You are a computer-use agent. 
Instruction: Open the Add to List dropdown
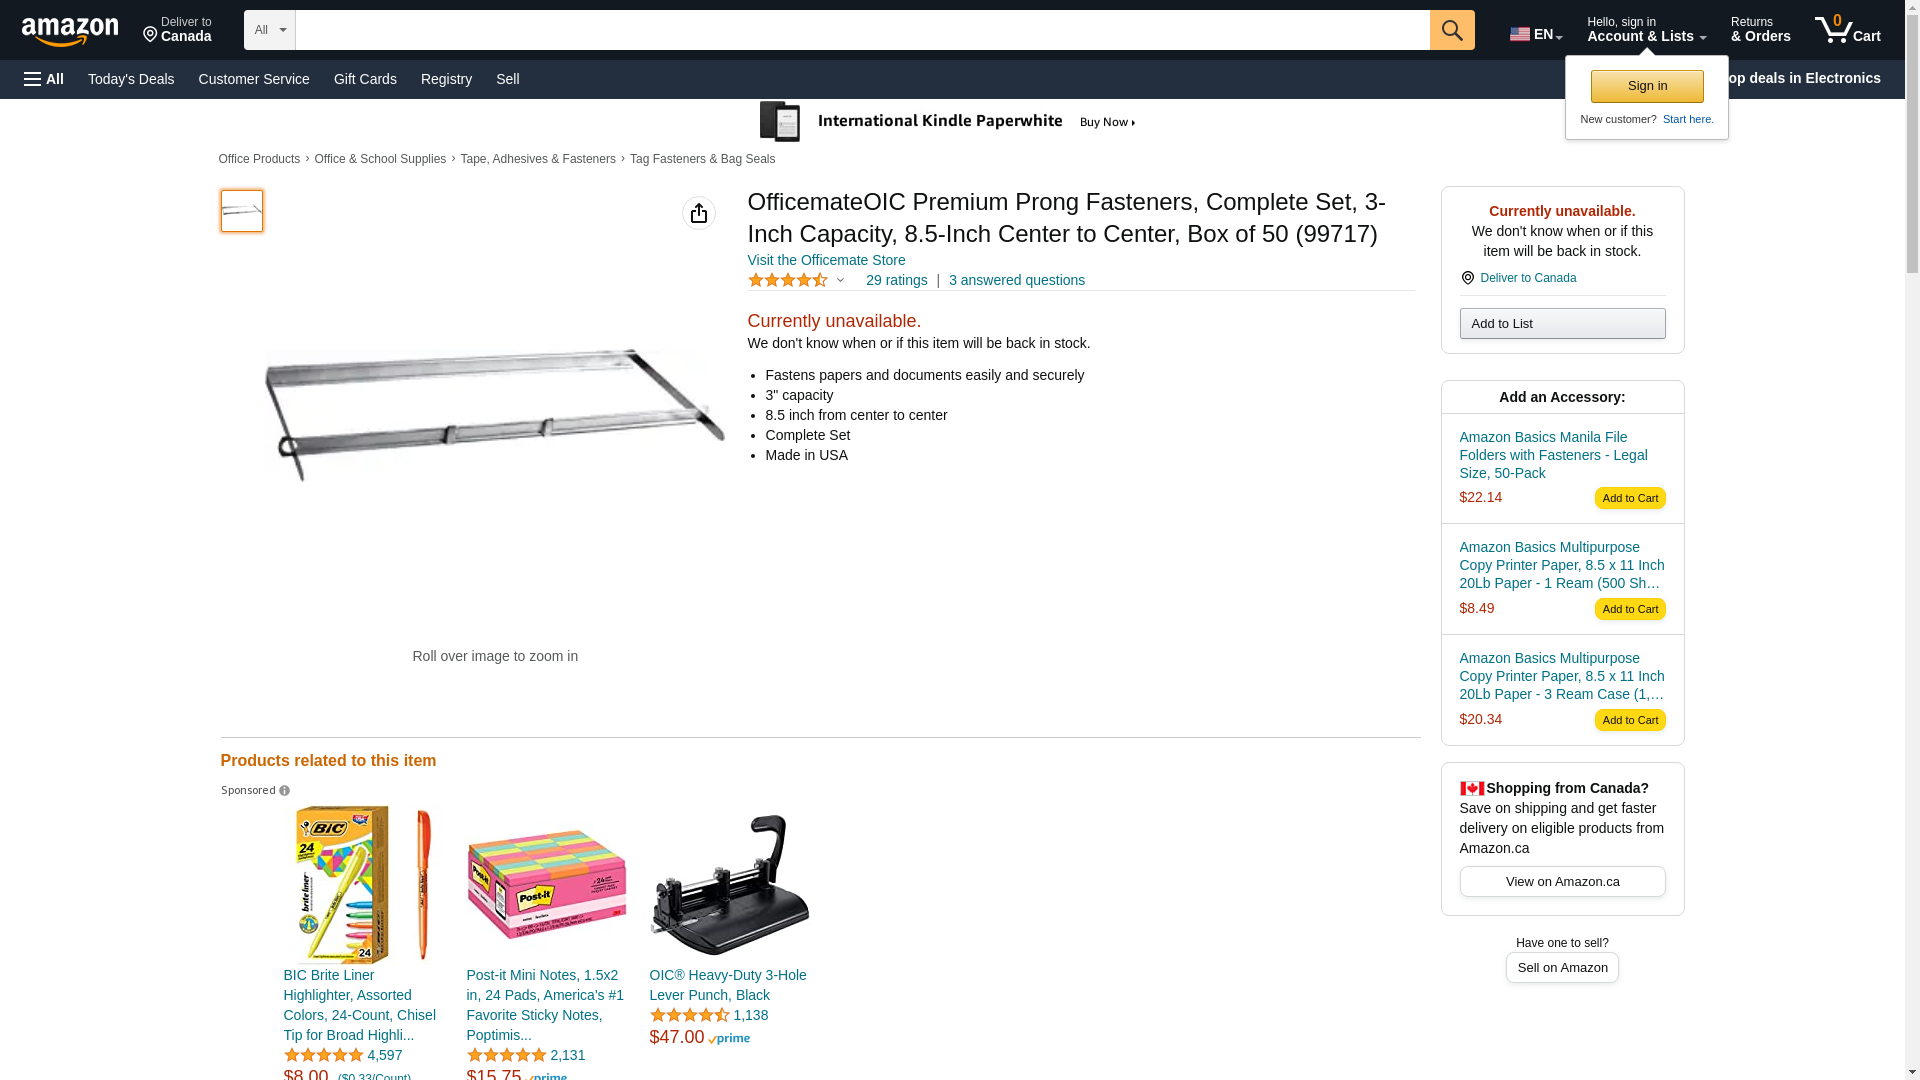coord(1562,324)
